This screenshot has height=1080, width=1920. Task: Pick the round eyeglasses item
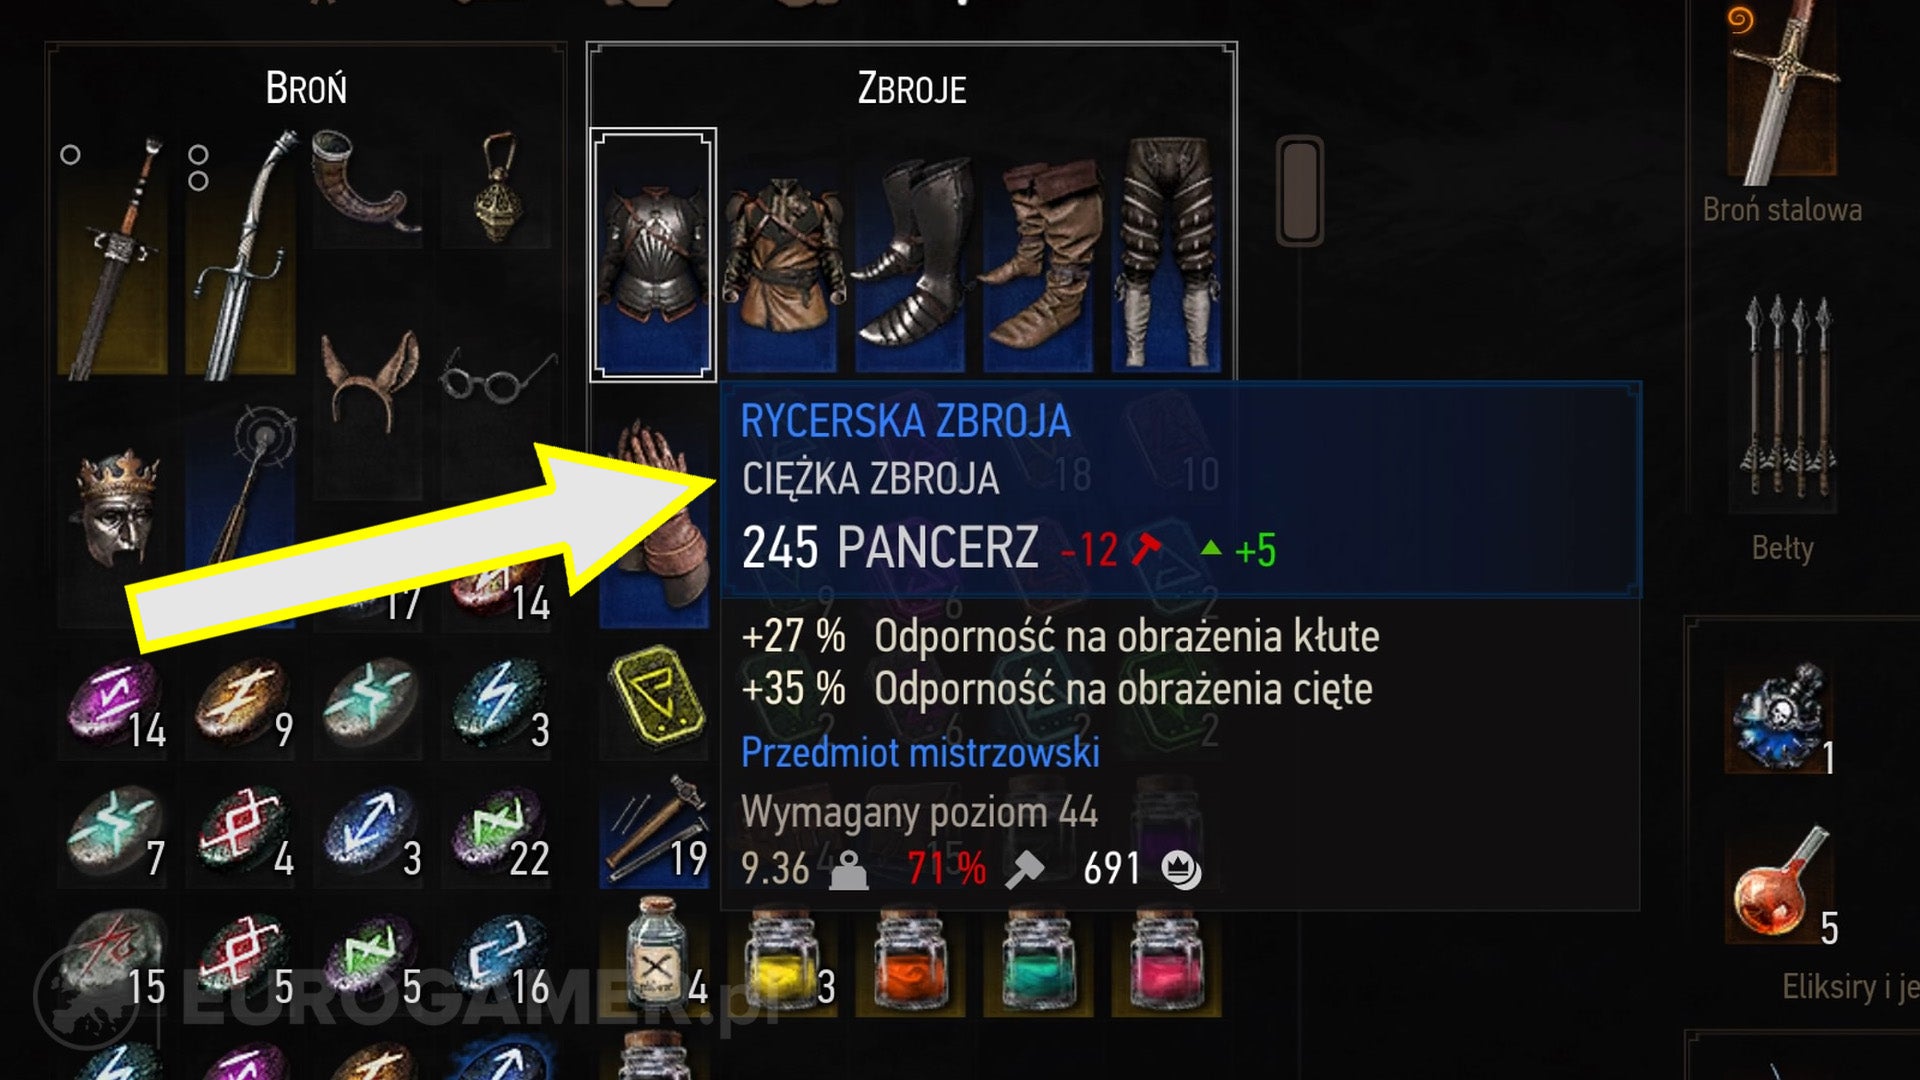[x=496, y=377]
